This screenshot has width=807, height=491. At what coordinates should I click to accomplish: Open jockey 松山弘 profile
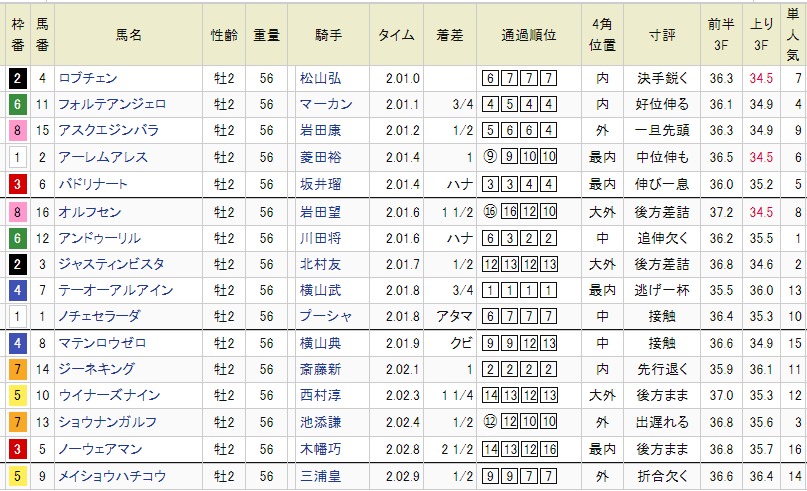tap(319, 78)
